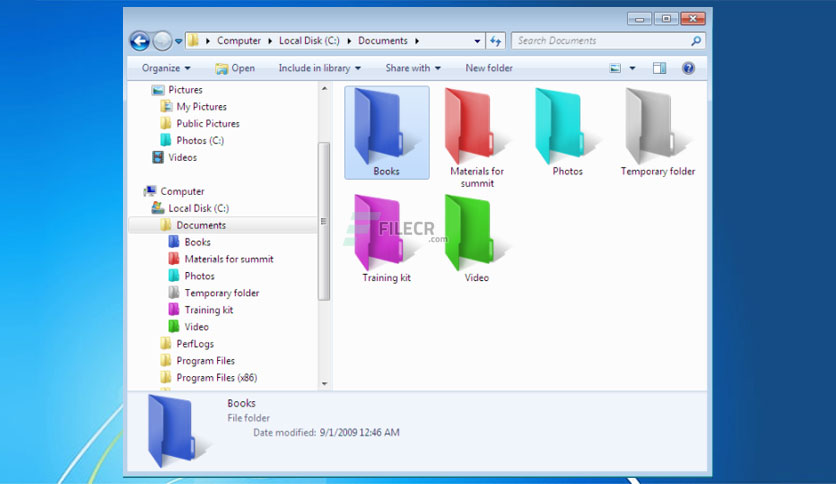Open the Share with dropdown
This screenshot has height=484, width=836.
[413, 68]
